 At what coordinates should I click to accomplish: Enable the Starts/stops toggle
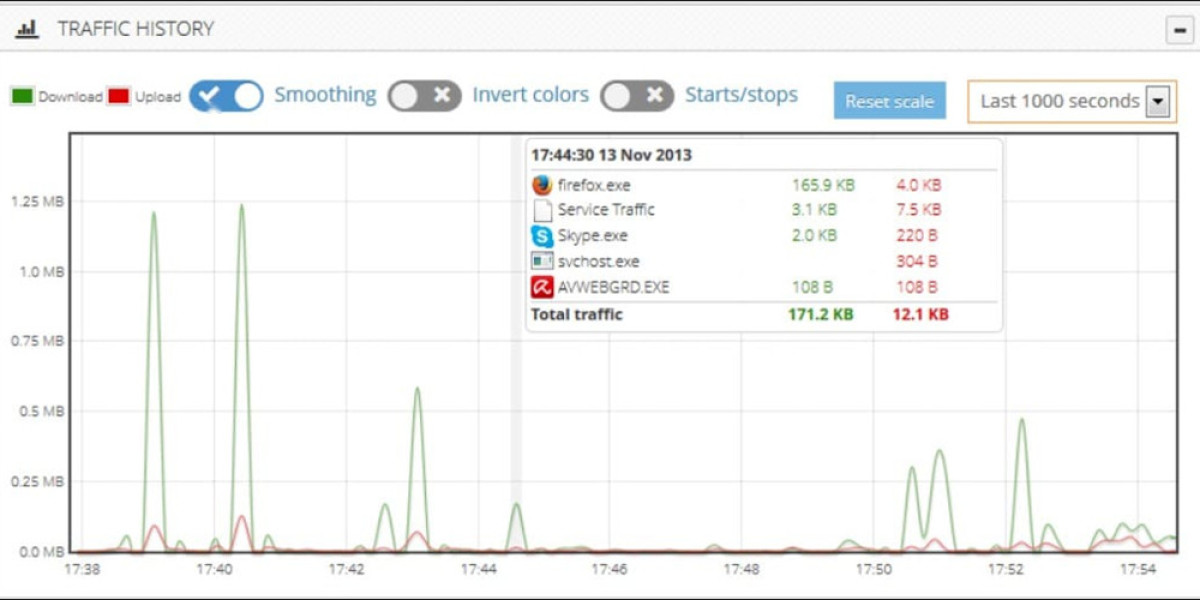click(x=637, y=96)
